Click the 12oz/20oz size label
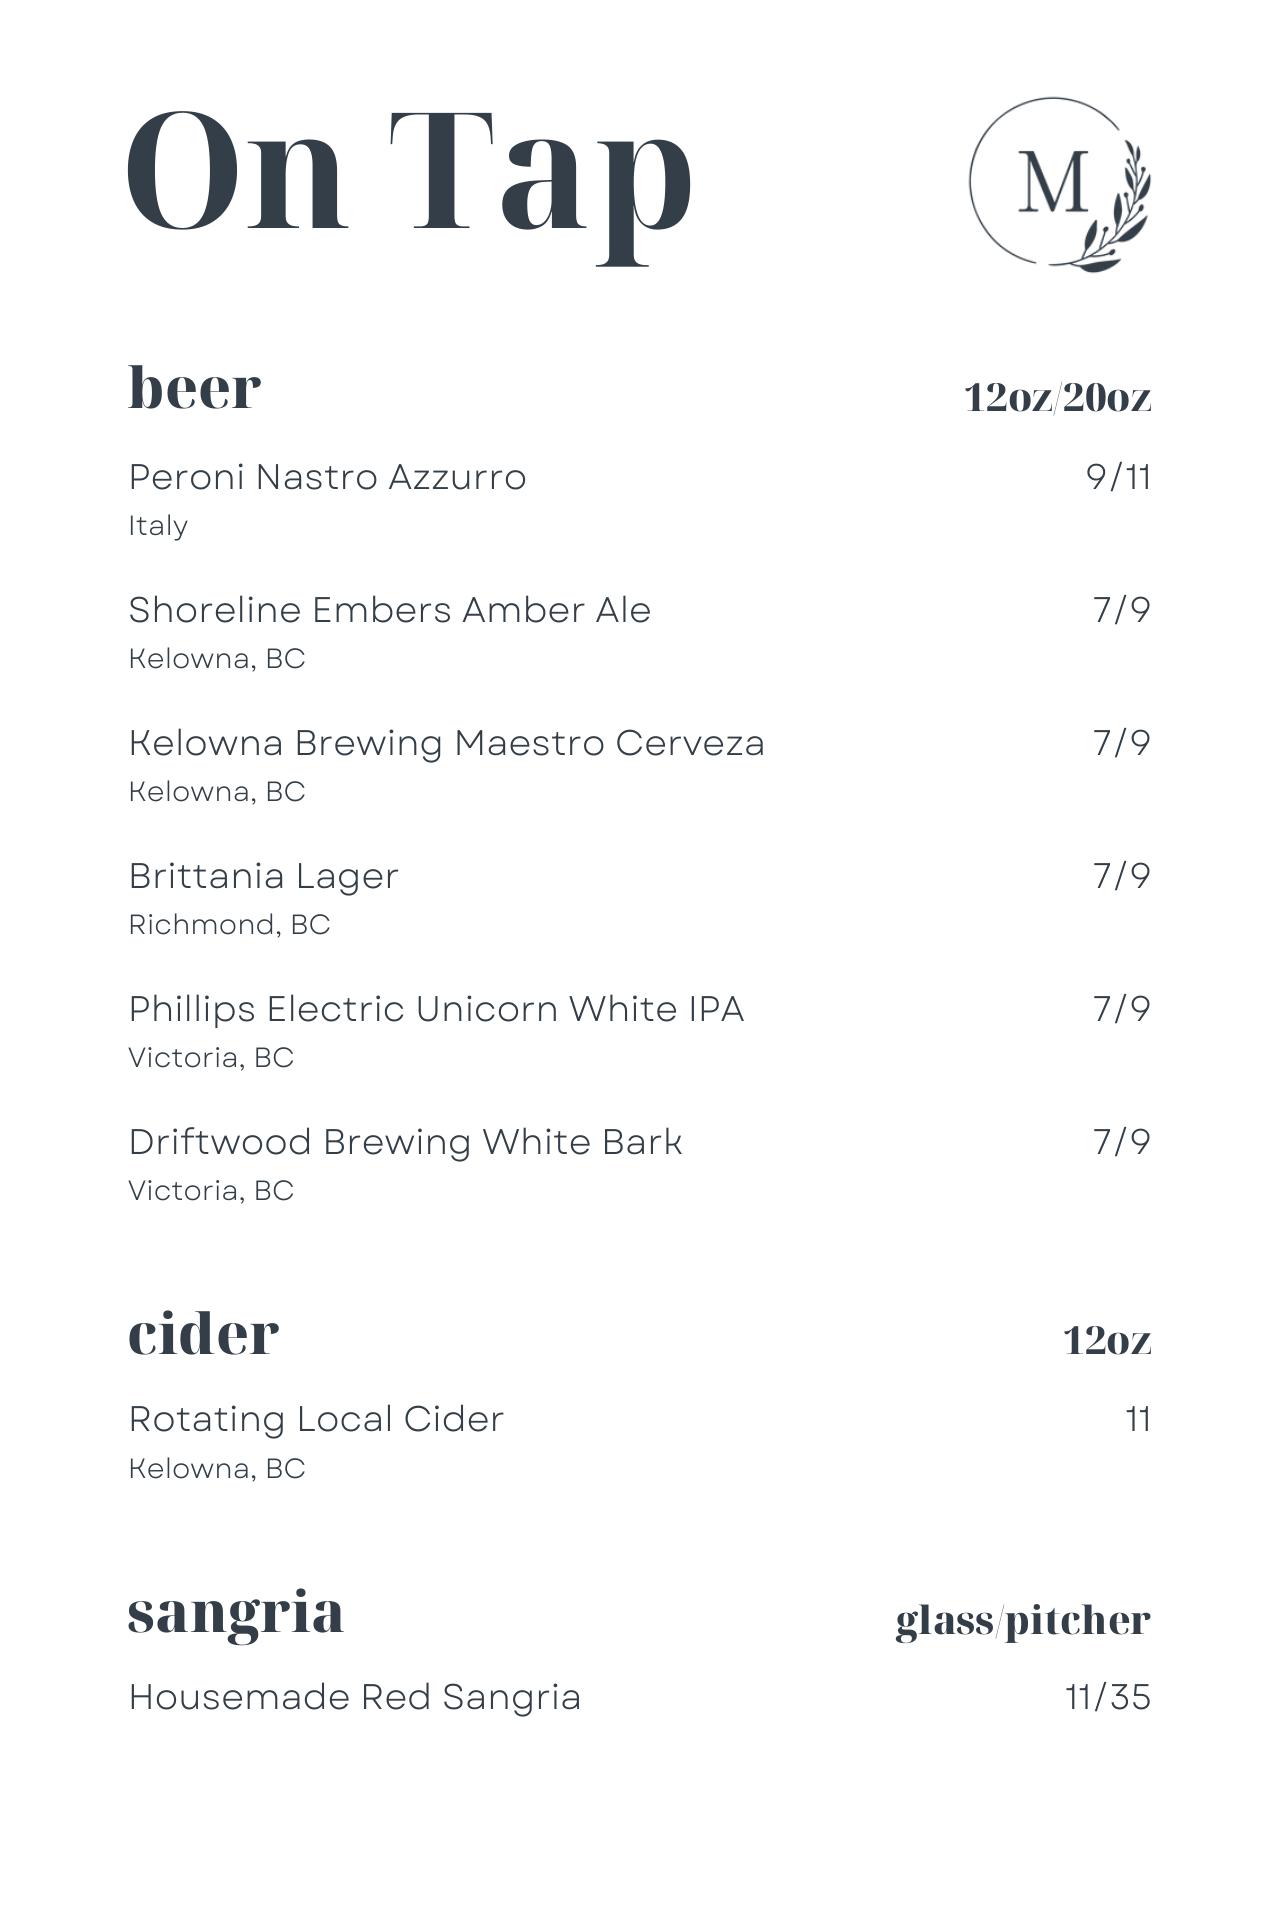The width and height of the screenshot is (1281, 1920). (x=1057, y=398)
